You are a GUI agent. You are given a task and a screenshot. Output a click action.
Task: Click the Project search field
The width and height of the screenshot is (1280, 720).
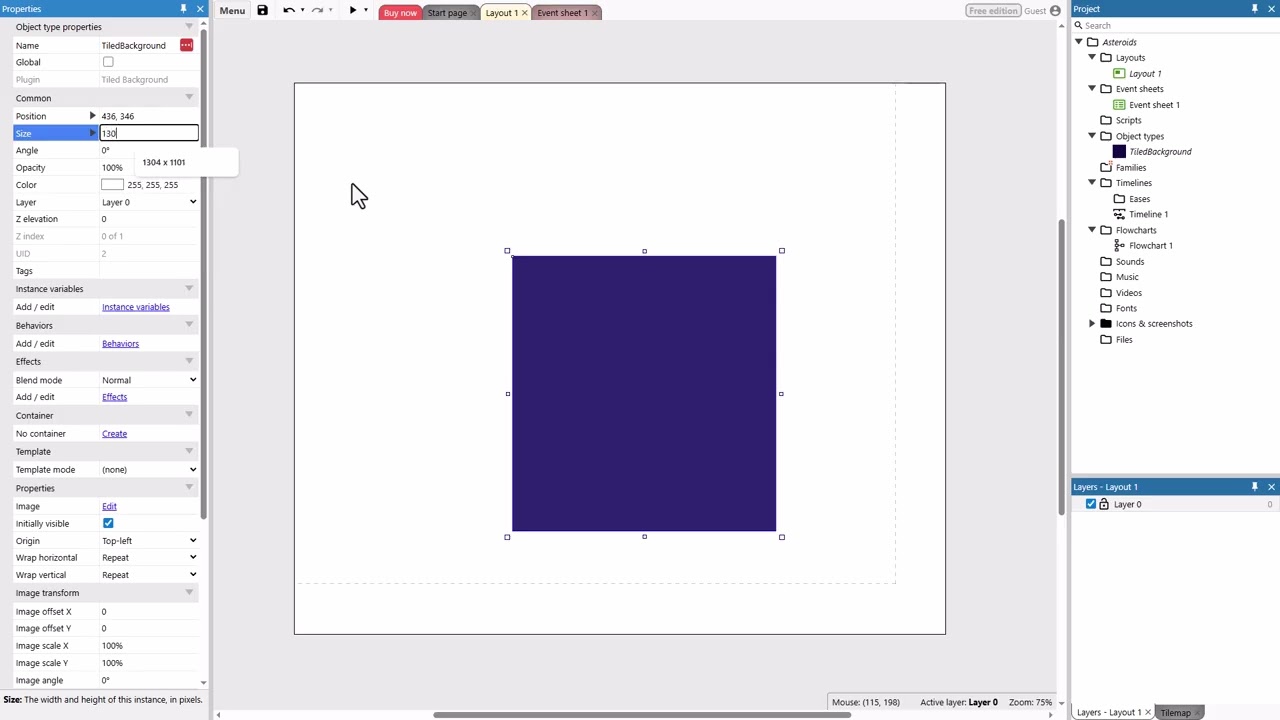tap(1175, 25)
